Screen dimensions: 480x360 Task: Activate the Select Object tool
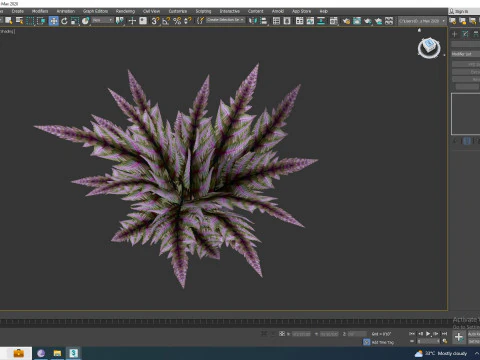click(8, 21)
